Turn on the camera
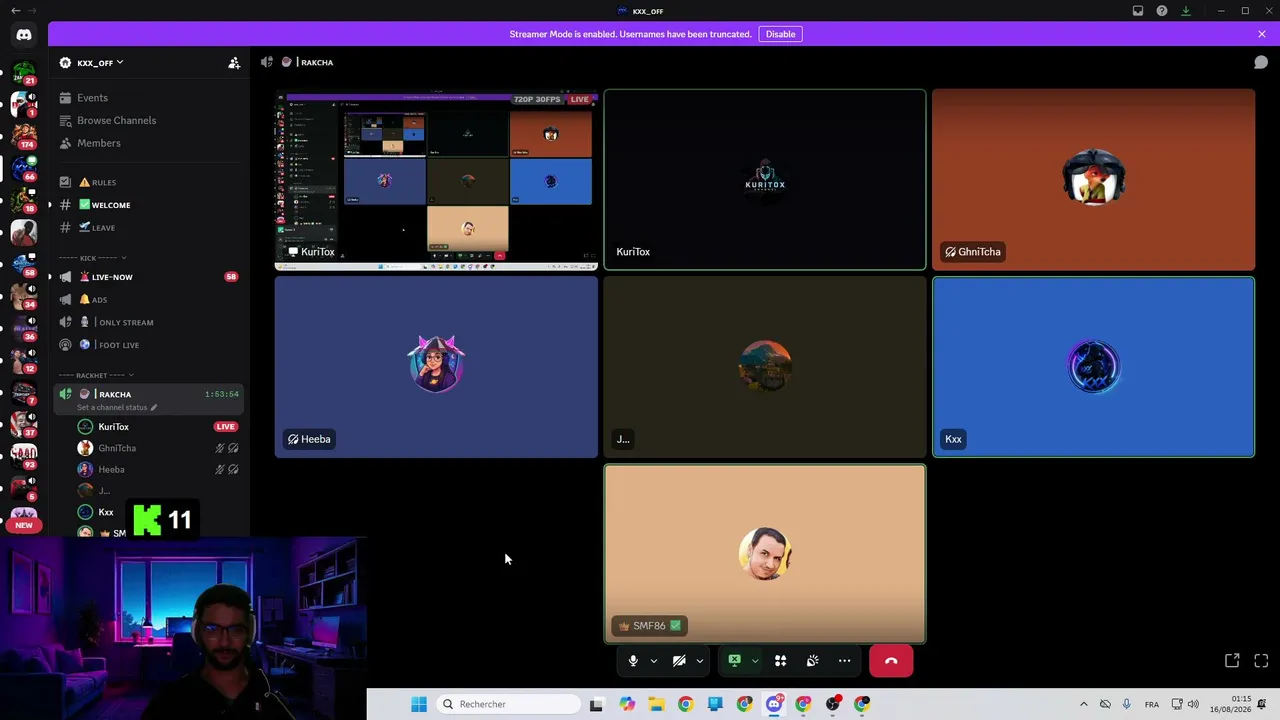This screenshot has width=1280, height=720. [x=679, y=661]
